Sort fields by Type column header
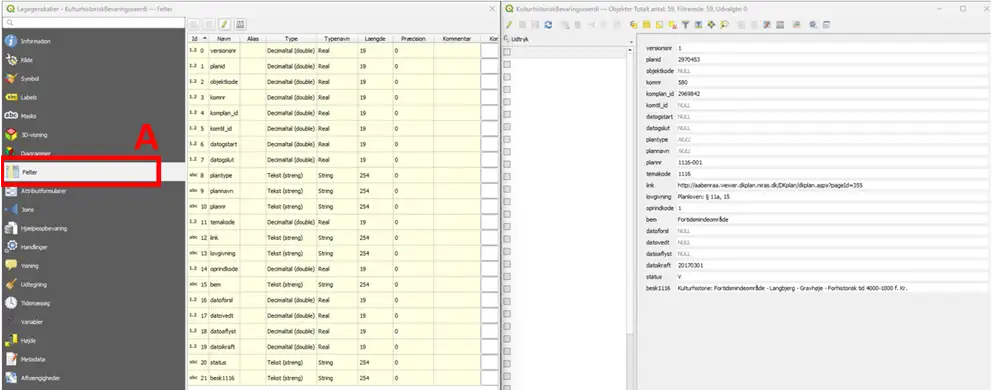This screenshot has height=390, width=992. coord(291,39)
